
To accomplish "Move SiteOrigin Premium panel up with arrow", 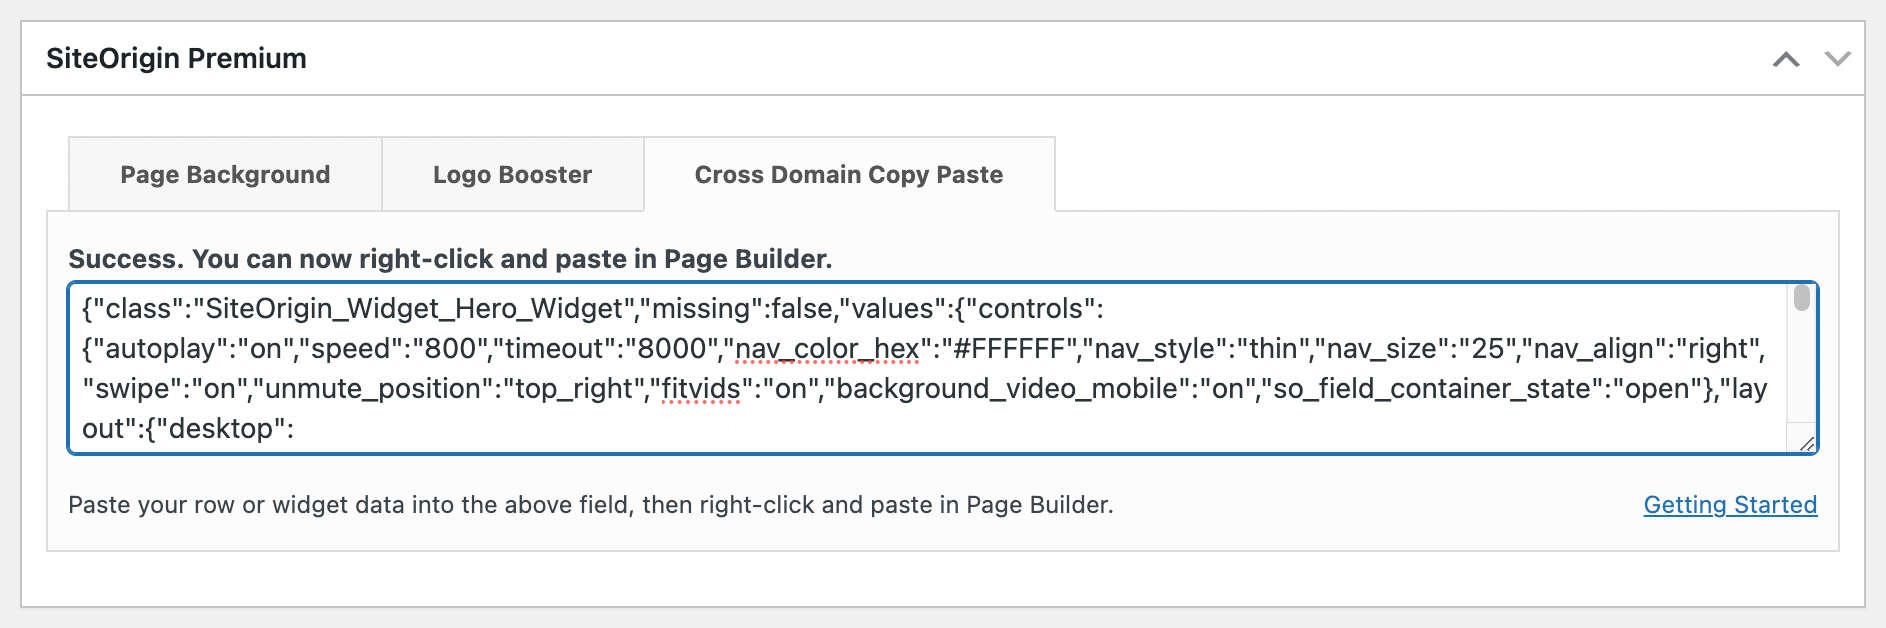I will pyautogui.click(x=1786, y=59).
